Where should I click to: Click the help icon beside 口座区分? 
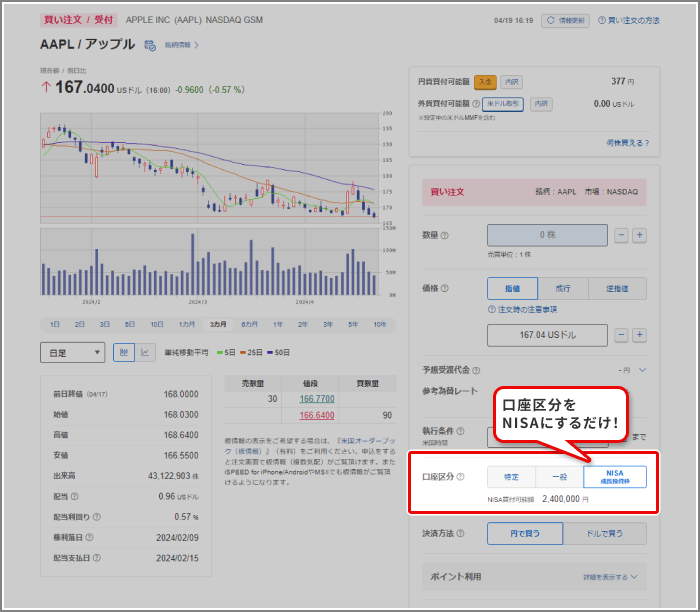460,477
